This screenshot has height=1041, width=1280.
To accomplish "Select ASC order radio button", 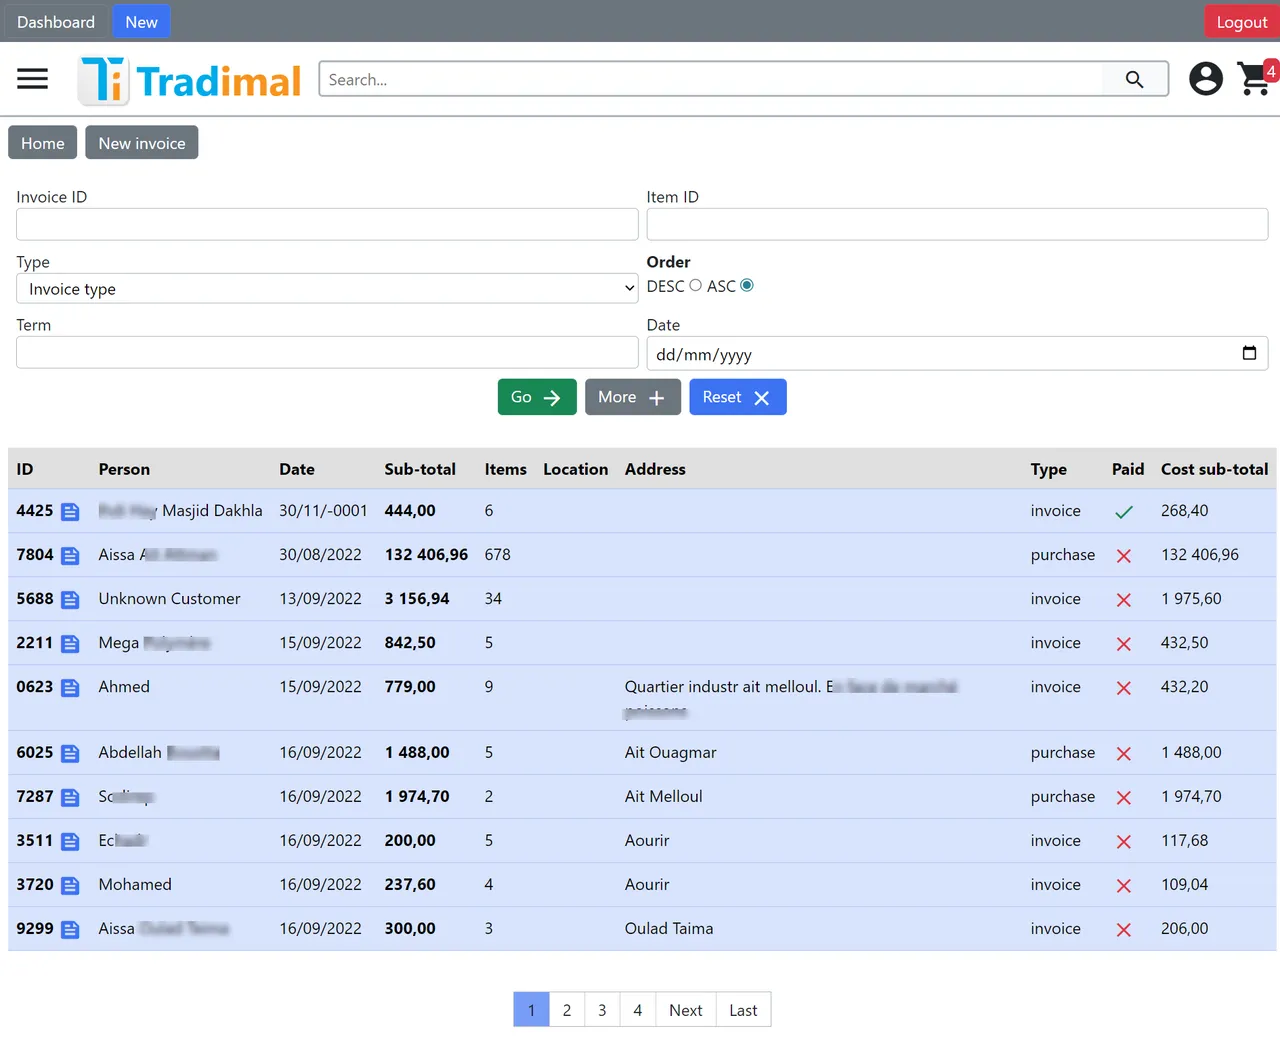I will click(x=747, y=286).
